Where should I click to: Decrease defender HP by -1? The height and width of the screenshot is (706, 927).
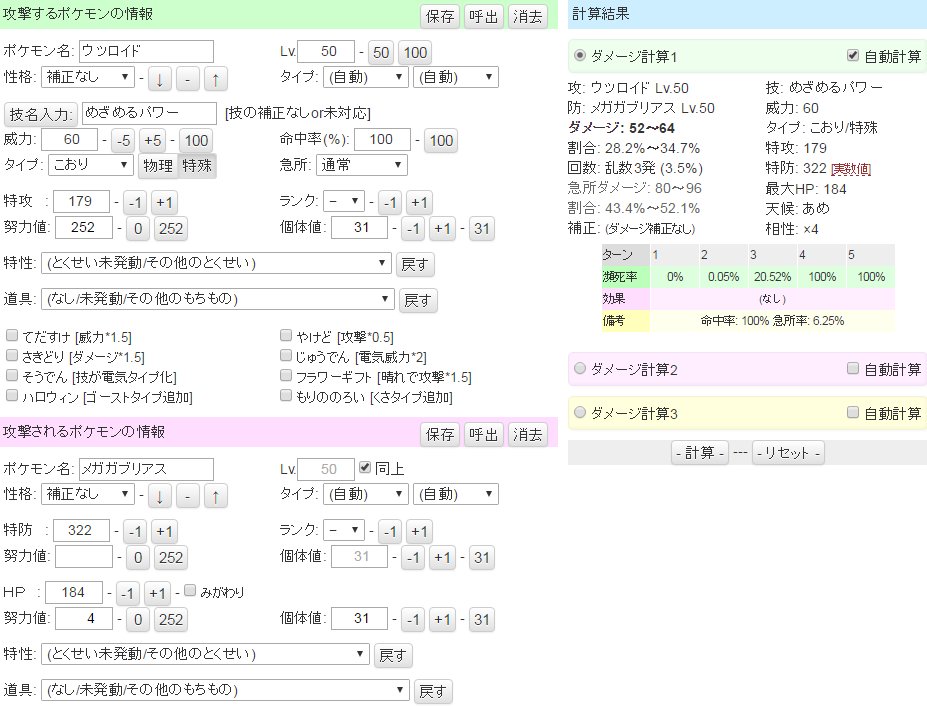[x=128, y=593]
